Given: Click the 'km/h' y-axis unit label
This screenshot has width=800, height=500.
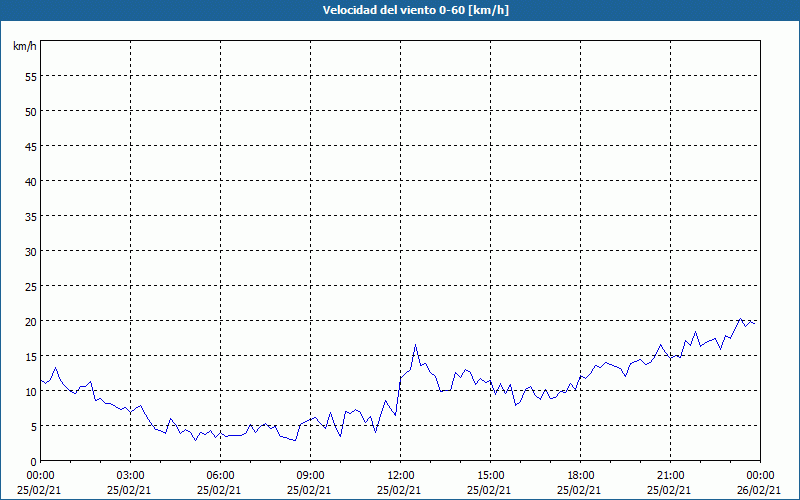Looking at the screenshot, I should click(x=25, y=46).
